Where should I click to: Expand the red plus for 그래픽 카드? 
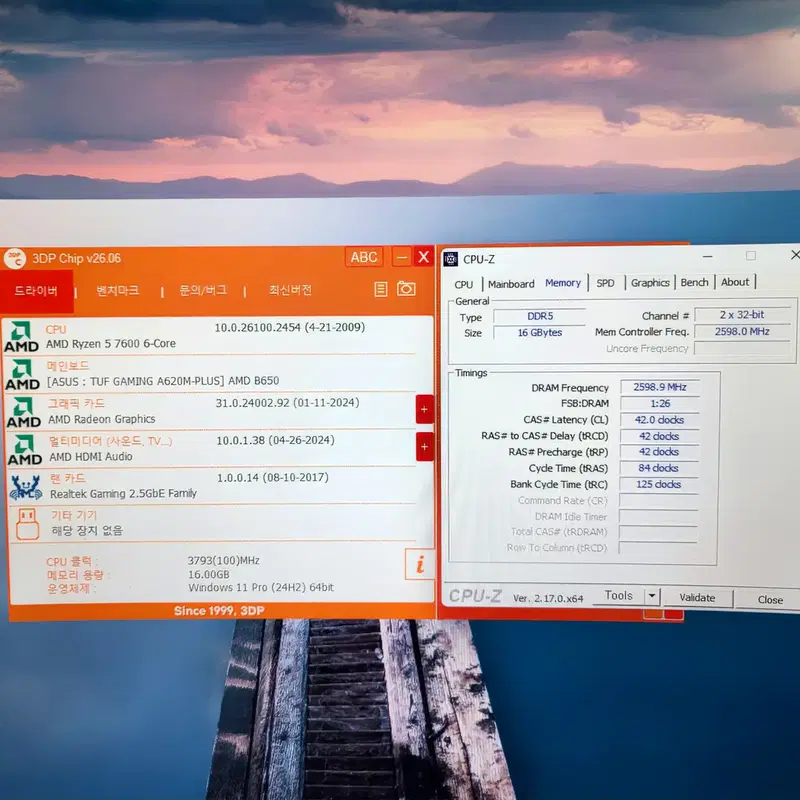(424, 409)
